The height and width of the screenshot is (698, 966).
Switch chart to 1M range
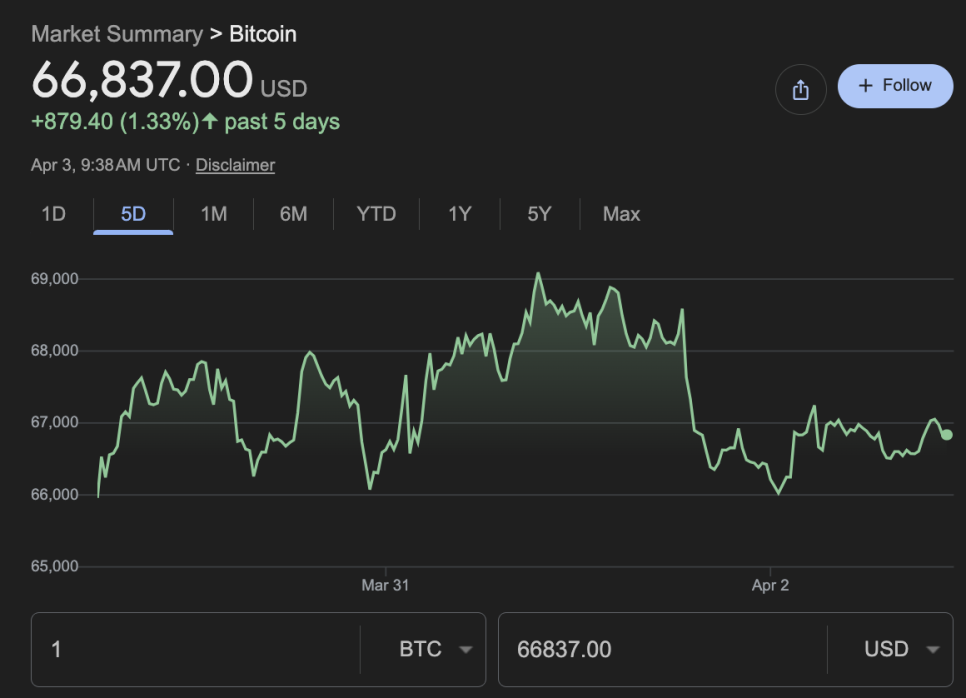(x=213, y=214)
